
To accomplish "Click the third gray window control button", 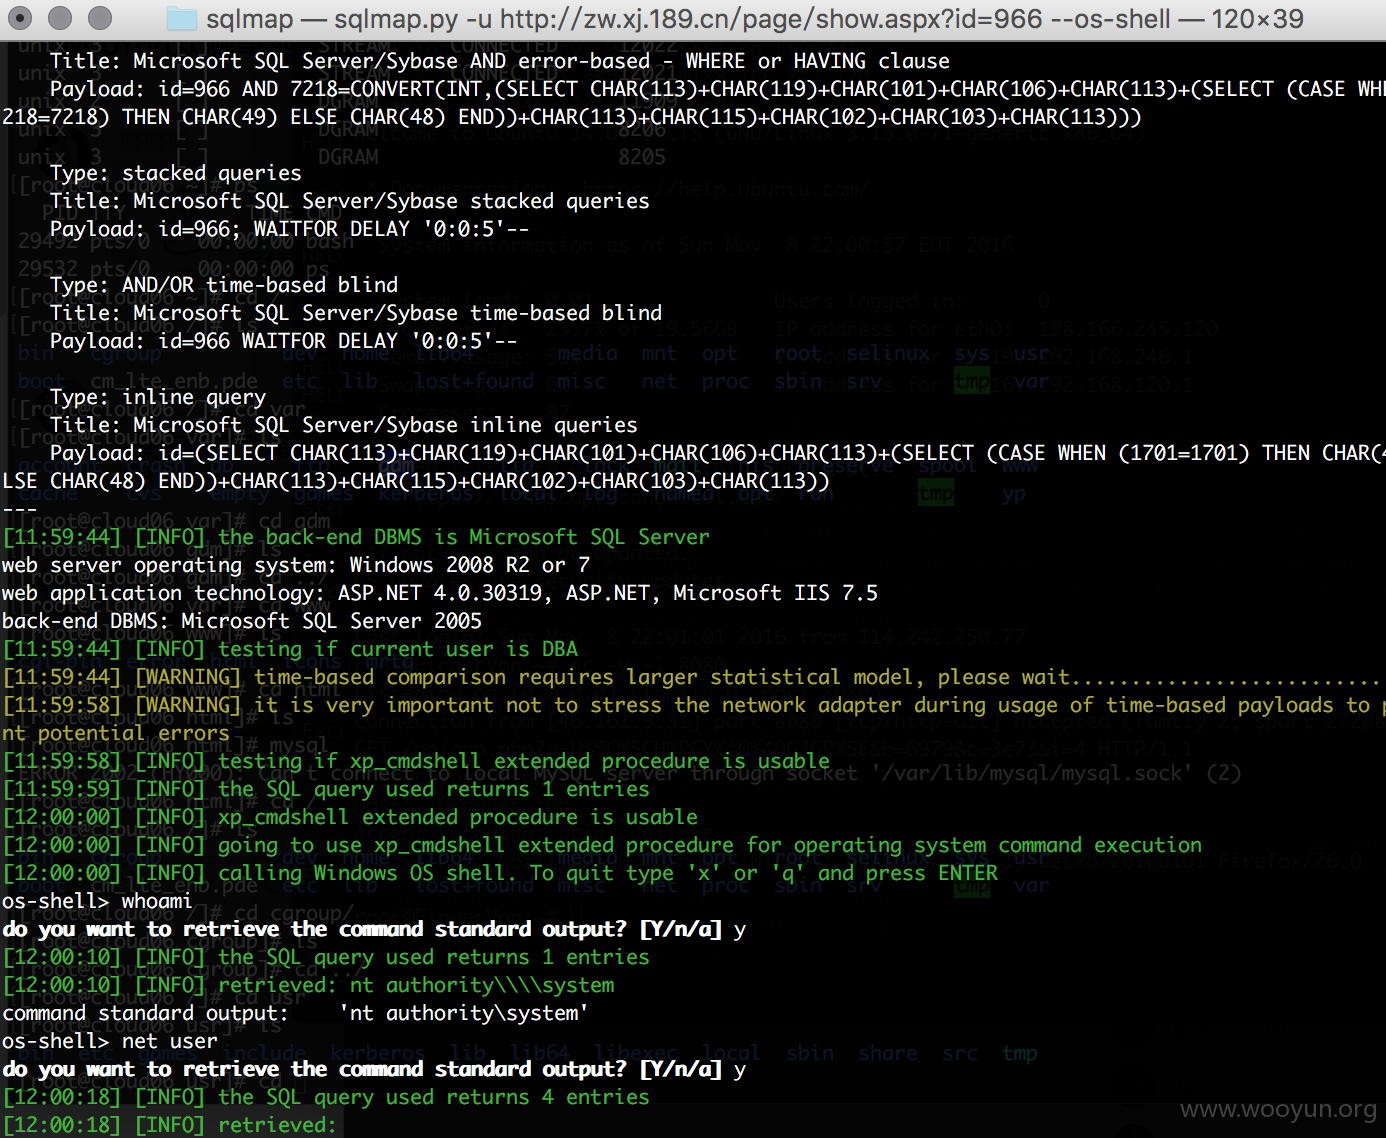I will (100, 17).
